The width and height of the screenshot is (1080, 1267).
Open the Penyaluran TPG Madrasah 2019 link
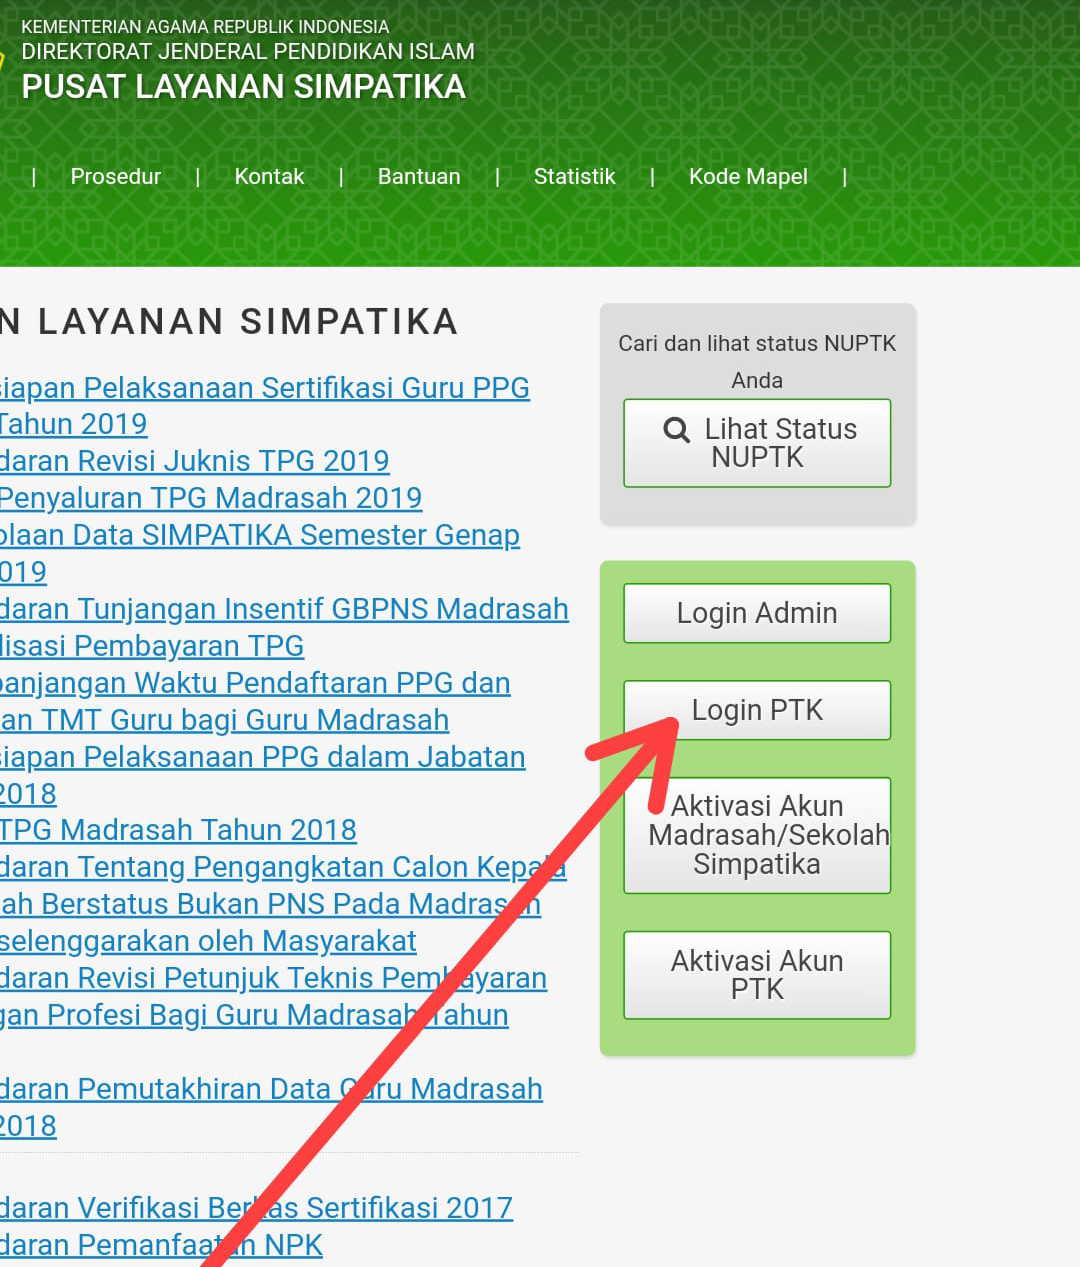pos(211,498)
